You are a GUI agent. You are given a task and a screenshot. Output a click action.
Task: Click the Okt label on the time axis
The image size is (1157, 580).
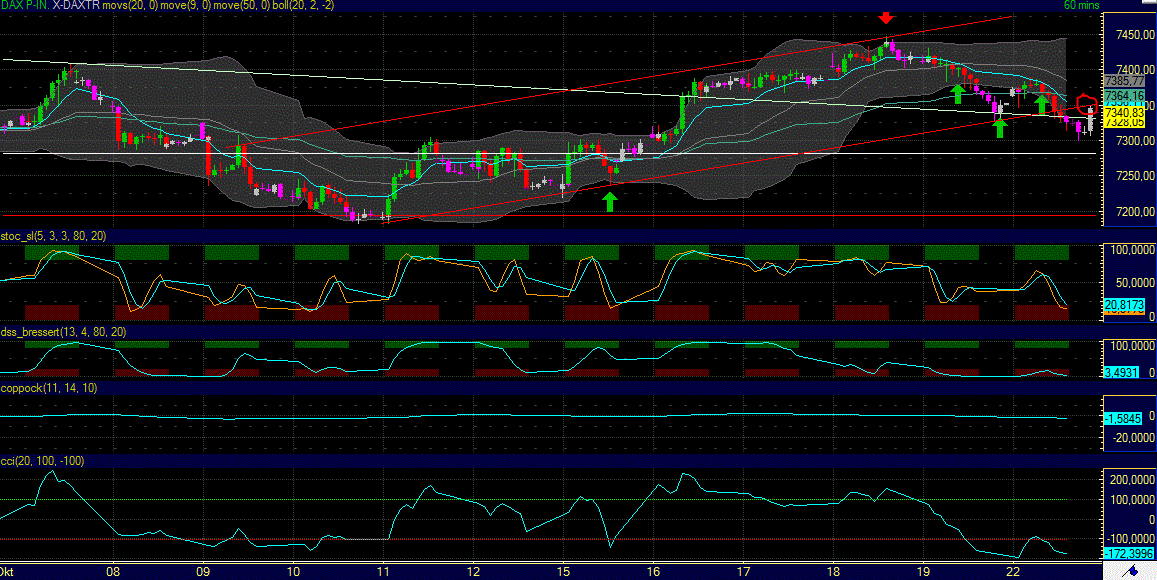(8, 571)
